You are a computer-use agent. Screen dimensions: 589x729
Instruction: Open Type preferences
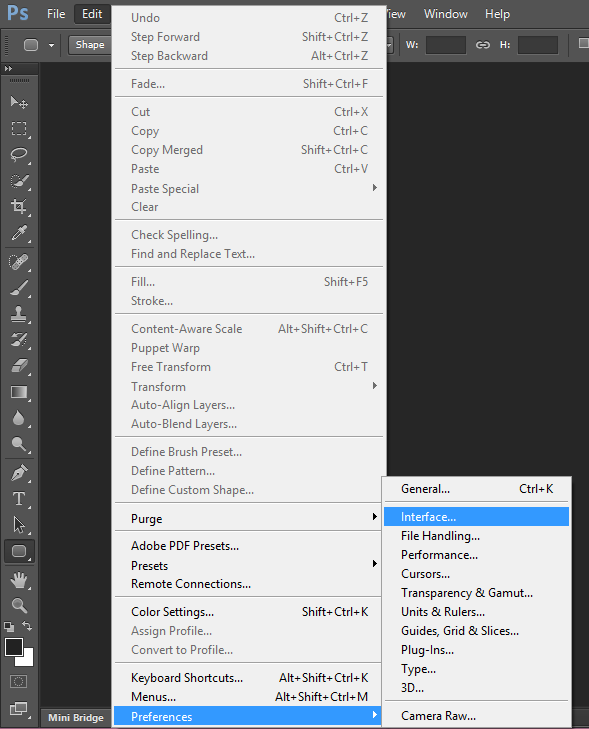476,669
